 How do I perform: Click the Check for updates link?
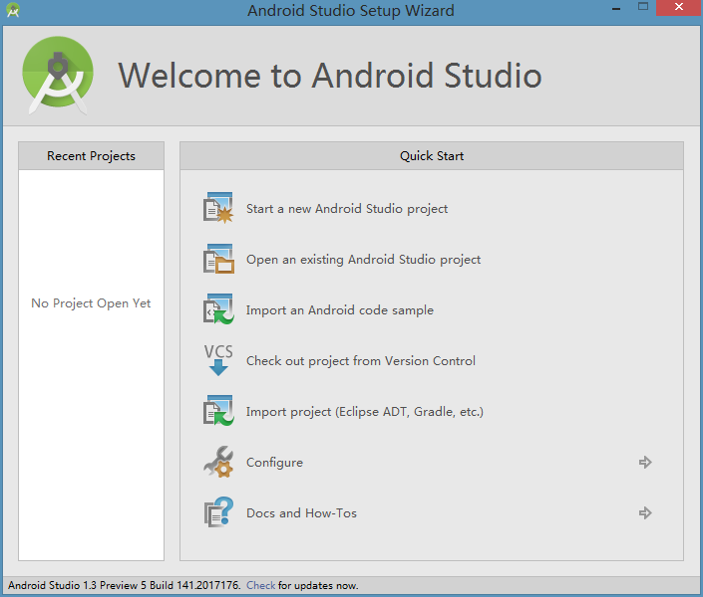point(260,585)
